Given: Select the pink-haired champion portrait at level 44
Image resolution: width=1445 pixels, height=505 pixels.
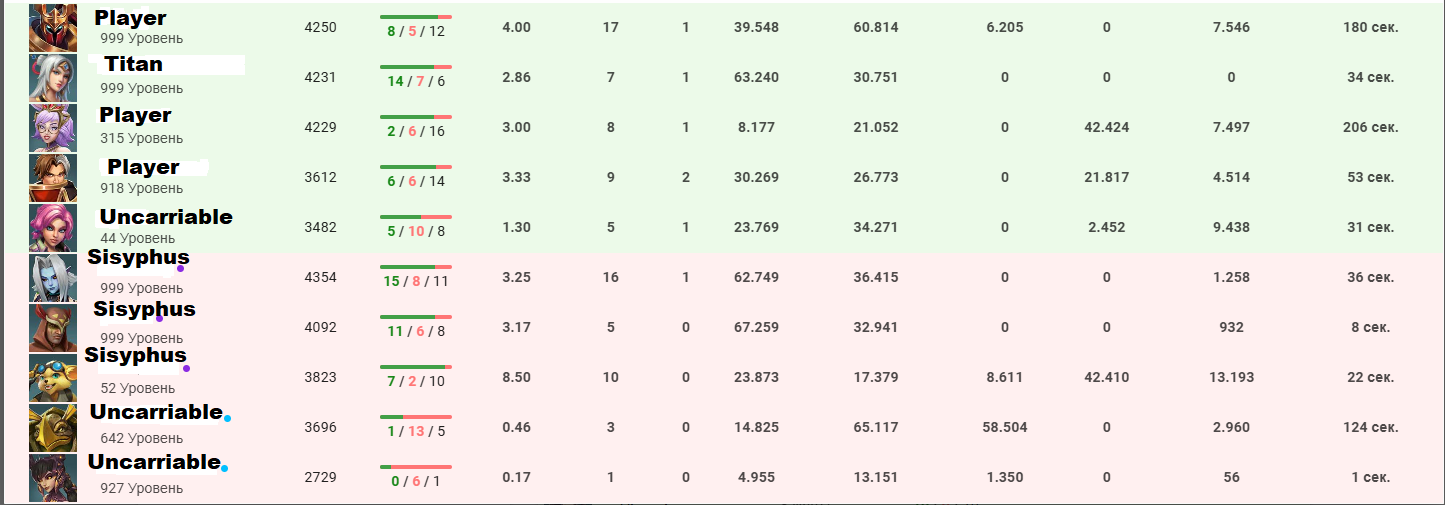Looking at the screenshot, I should click(x=53, y=227).
